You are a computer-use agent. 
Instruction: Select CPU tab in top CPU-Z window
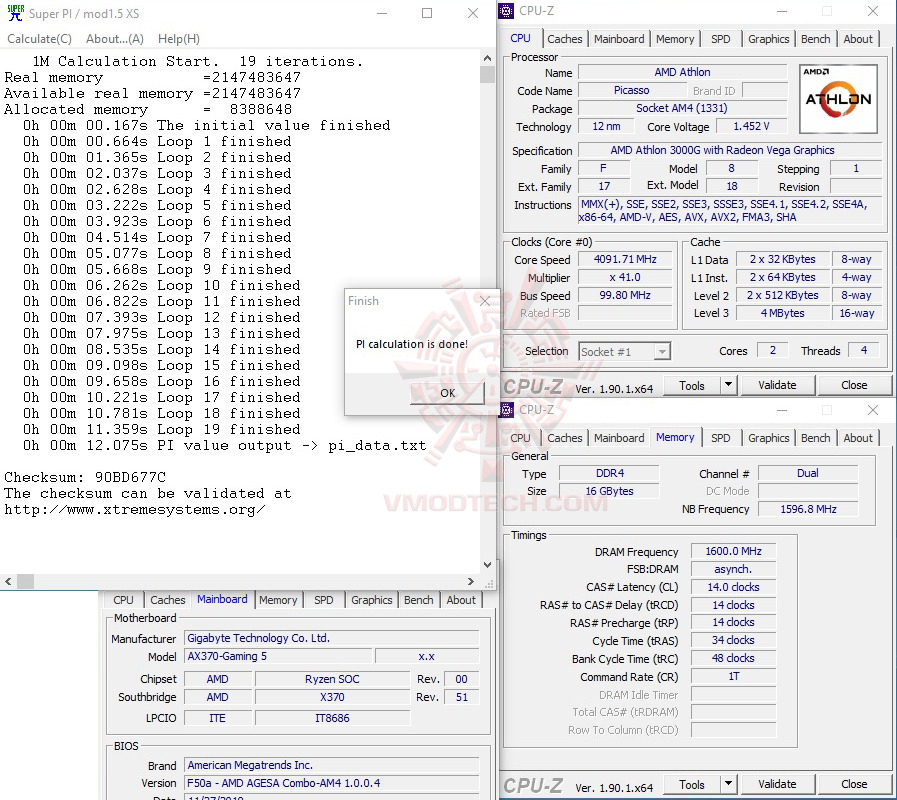[x=521, y=38]
